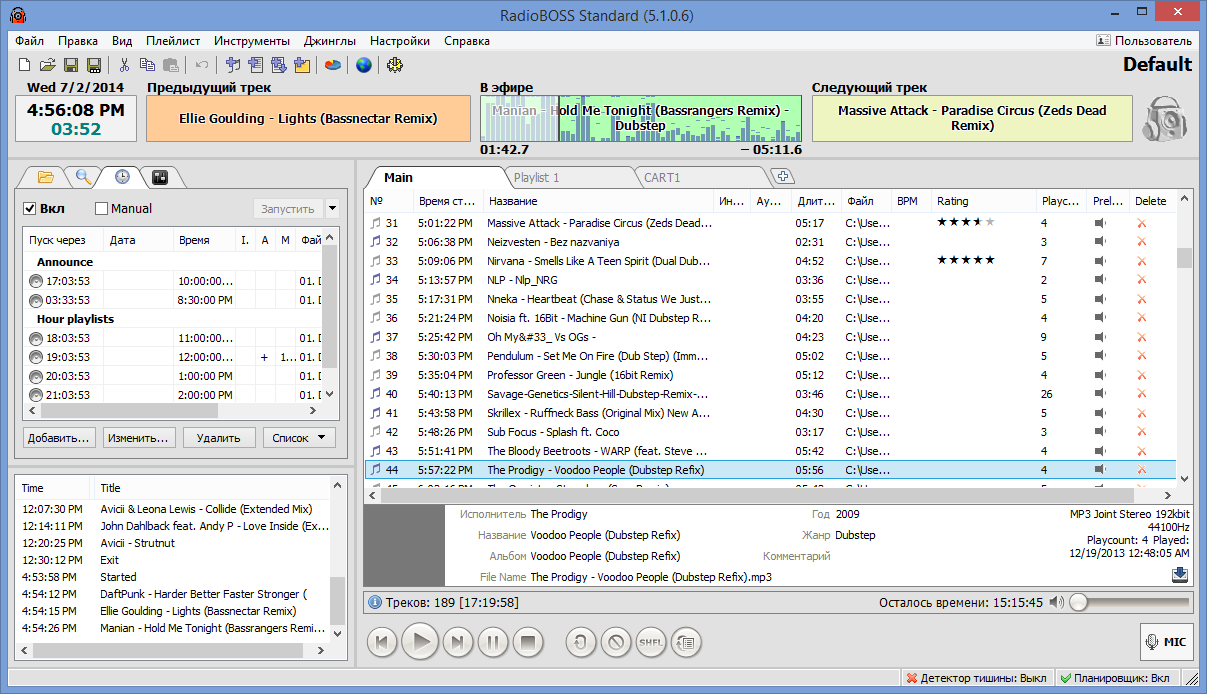The image size is (1207, 694).
Task: Expand the Запустить dropdown arrow
Action: (332, 209)
